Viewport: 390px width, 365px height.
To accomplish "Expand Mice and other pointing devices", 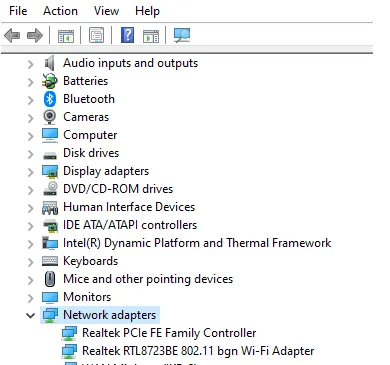I will 31,280.
